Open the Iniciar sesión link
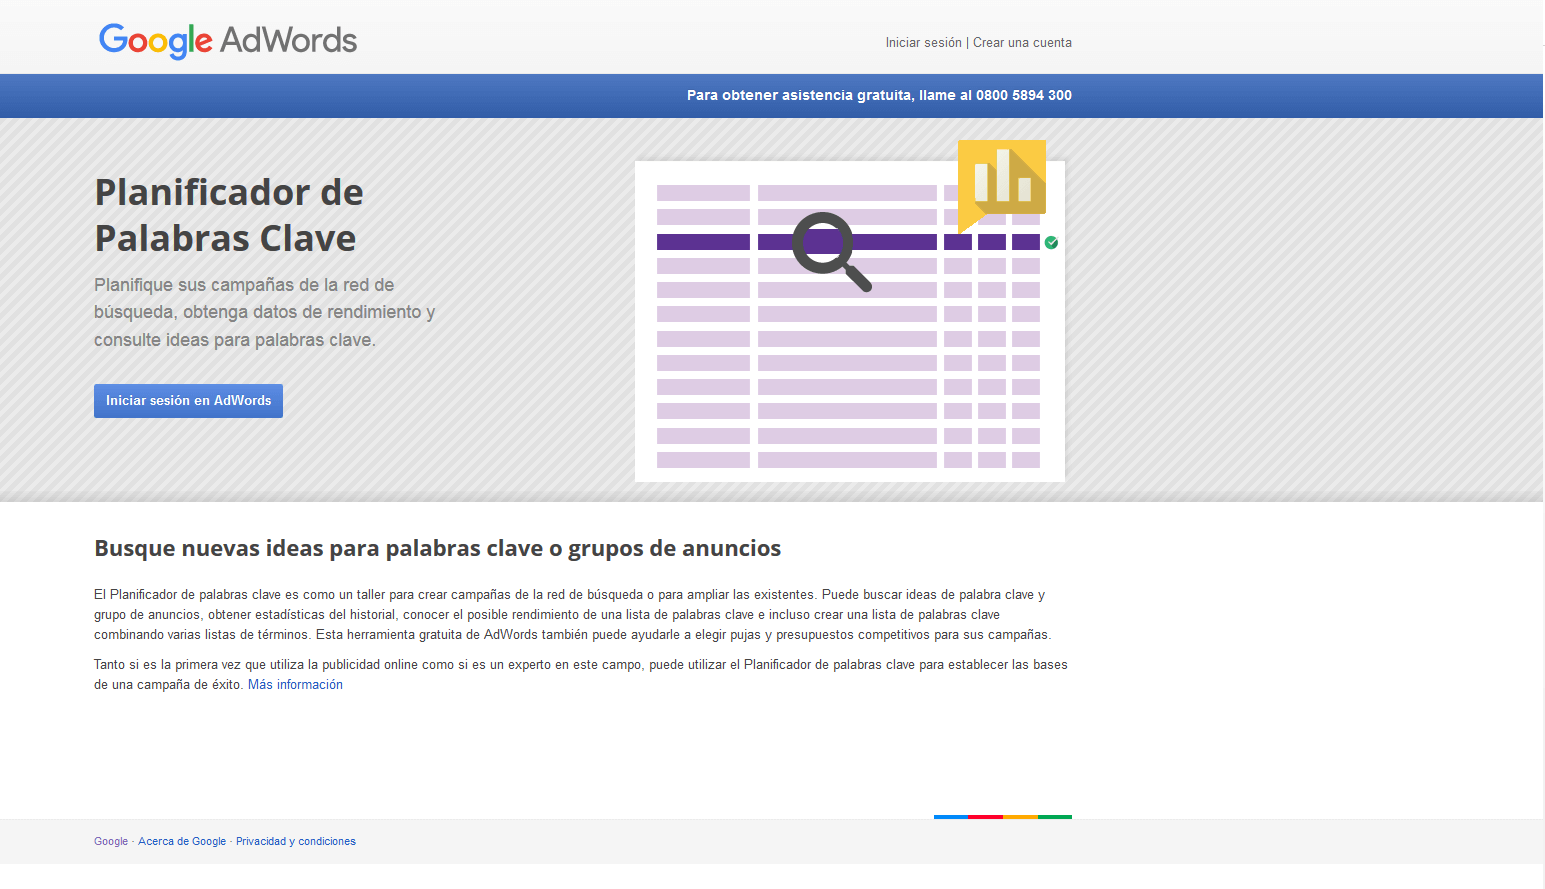 click(x=923, y=43)
